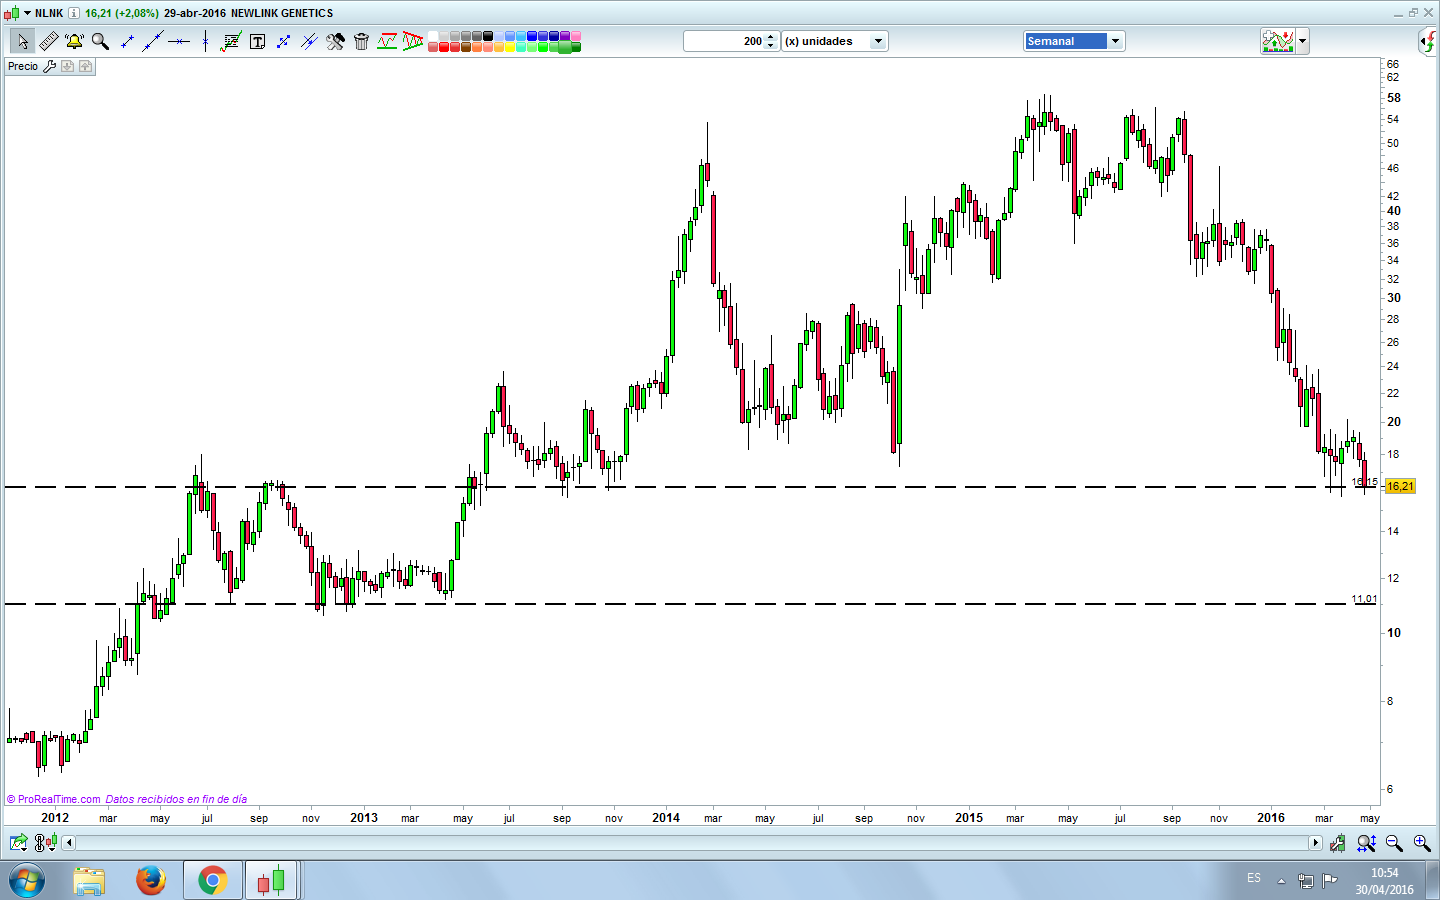This screenshot has width=1440, height=900.
Task: Open Chrome from taskbar
Action: [x=212, y=881]
